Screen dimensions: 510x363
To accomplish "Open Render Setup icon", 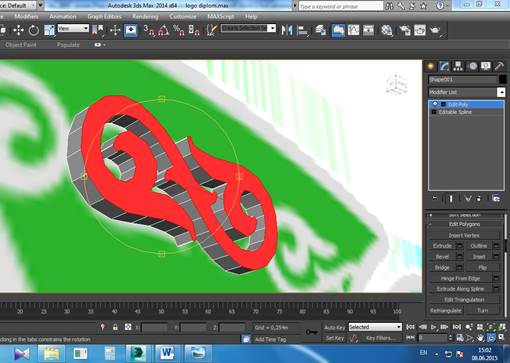I will (x=405, y=30).
